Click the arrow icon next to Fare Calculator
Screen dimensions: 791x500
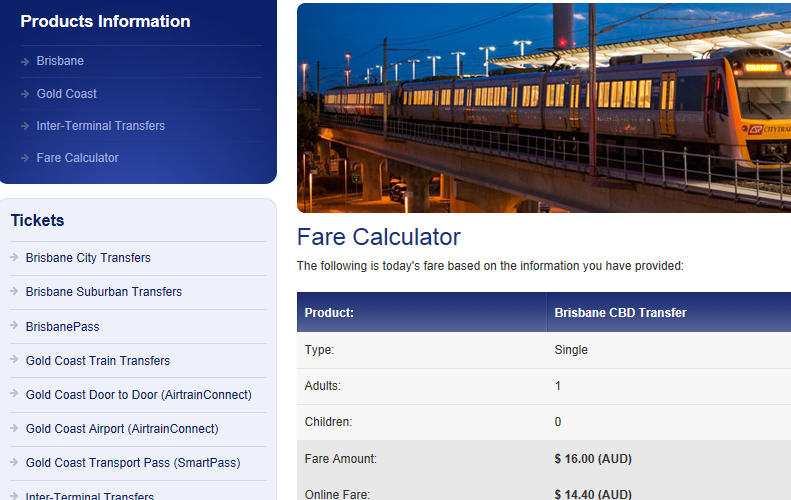click(x=25, y=158)
